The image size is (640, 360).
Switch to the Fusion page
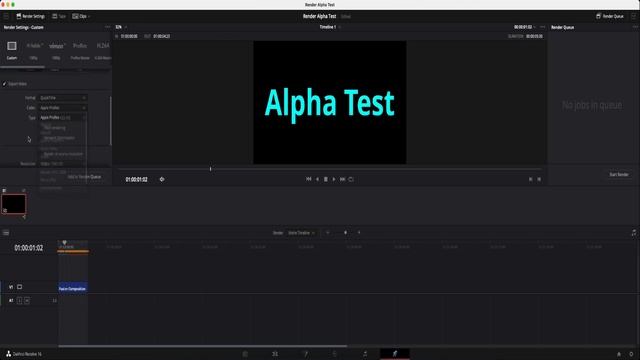[x=335, y=353]
